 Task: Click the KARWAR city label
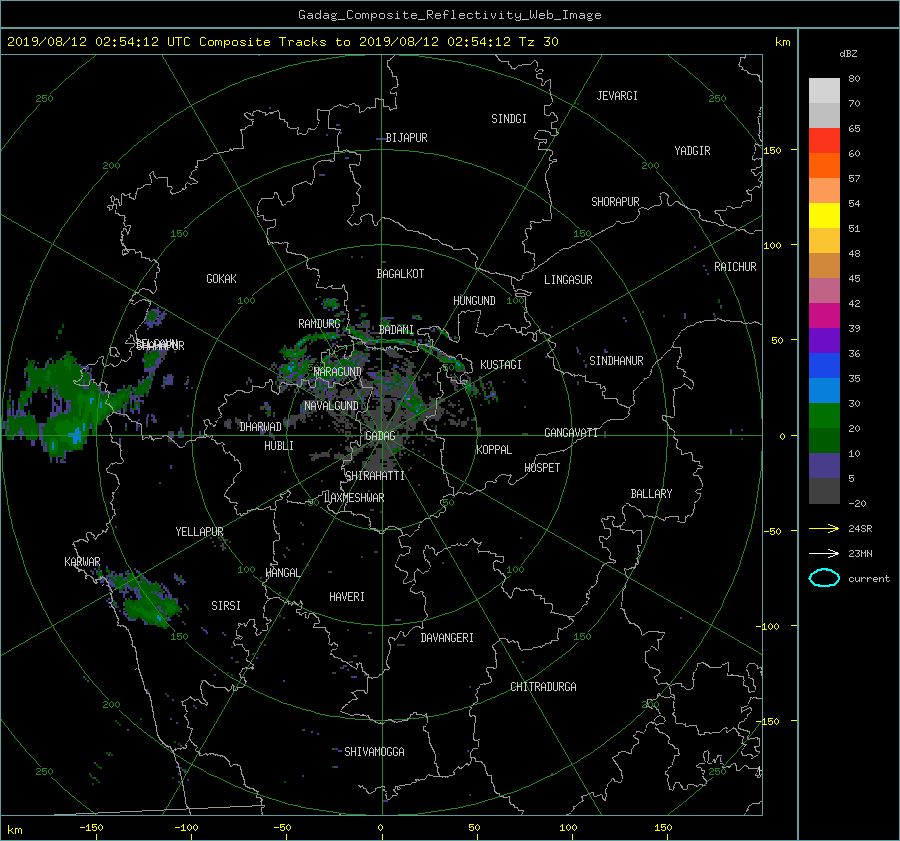point(82,562)
